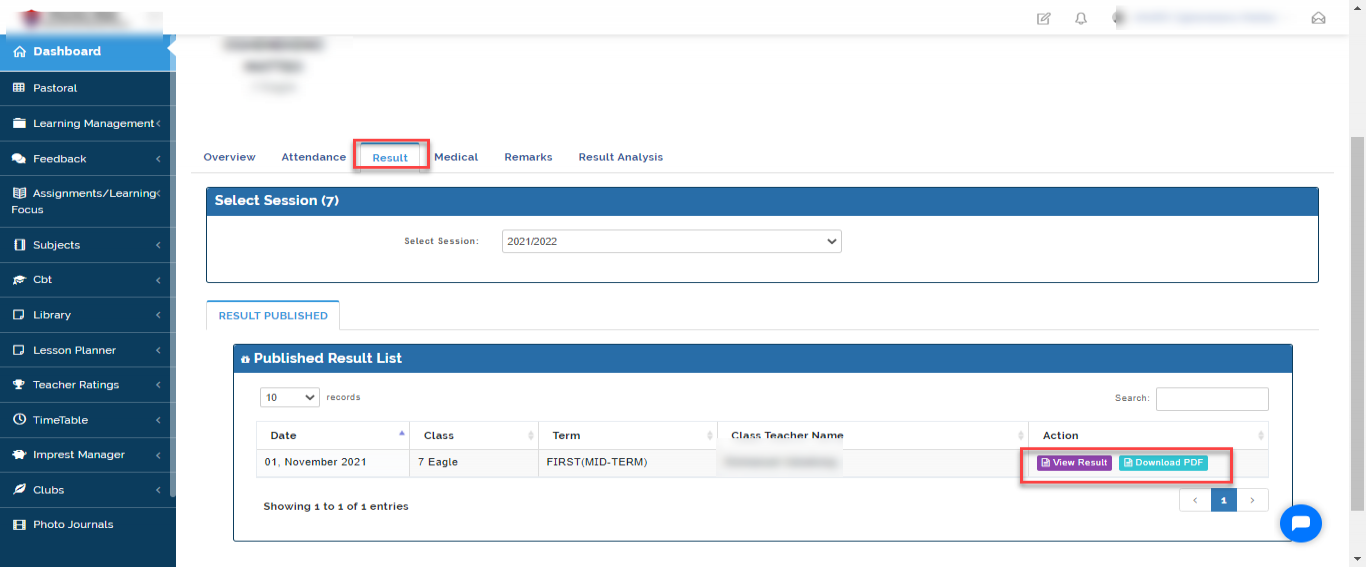This screenshot has height=567, width=1366.
Task: Focus the Search input field
Action: [x=1212, y=398]
